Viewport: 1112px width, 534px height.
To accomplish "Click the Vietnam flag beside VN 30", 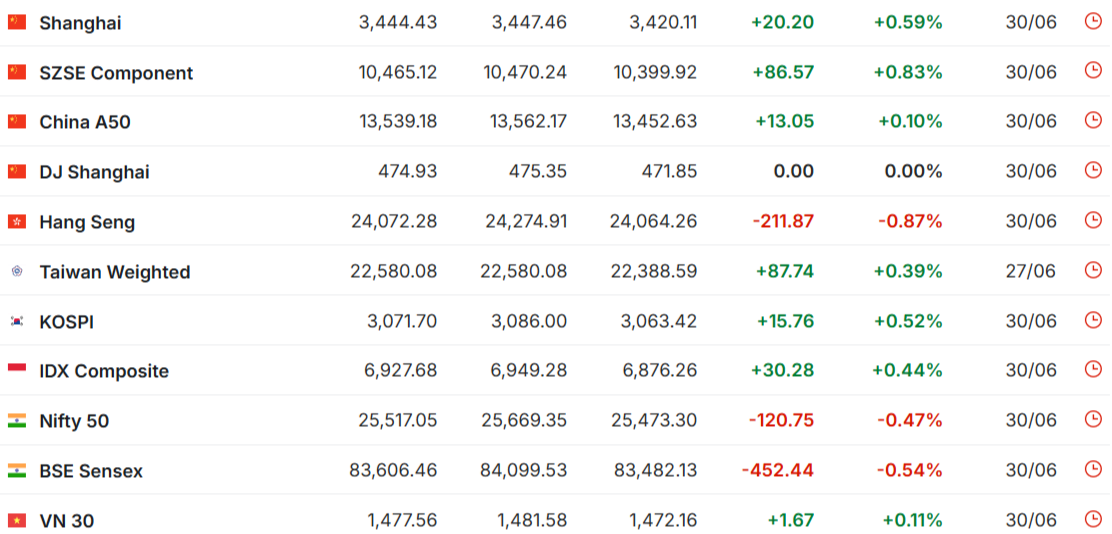I will point(17,521).
